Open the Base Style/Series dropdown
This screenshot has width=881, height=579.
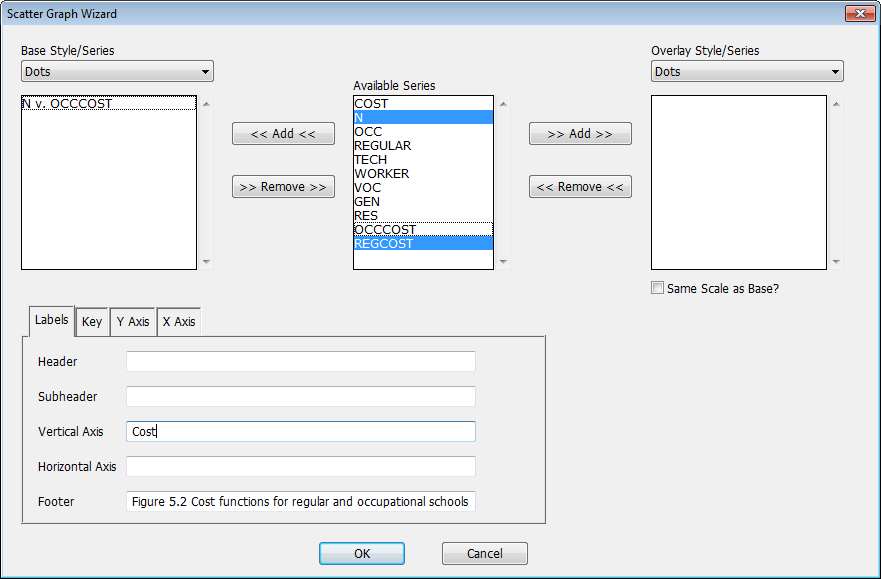[x=117, y=72]
